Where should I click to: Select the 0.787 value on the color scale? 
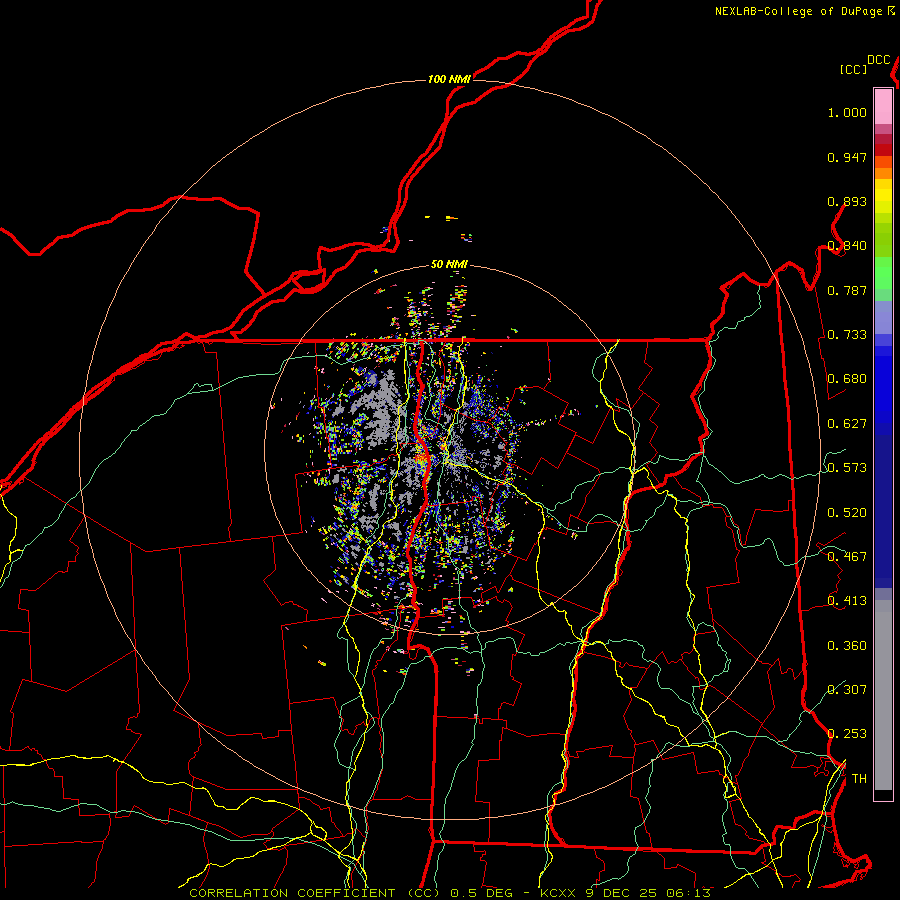pyautogui.click(x=847, y=290)
